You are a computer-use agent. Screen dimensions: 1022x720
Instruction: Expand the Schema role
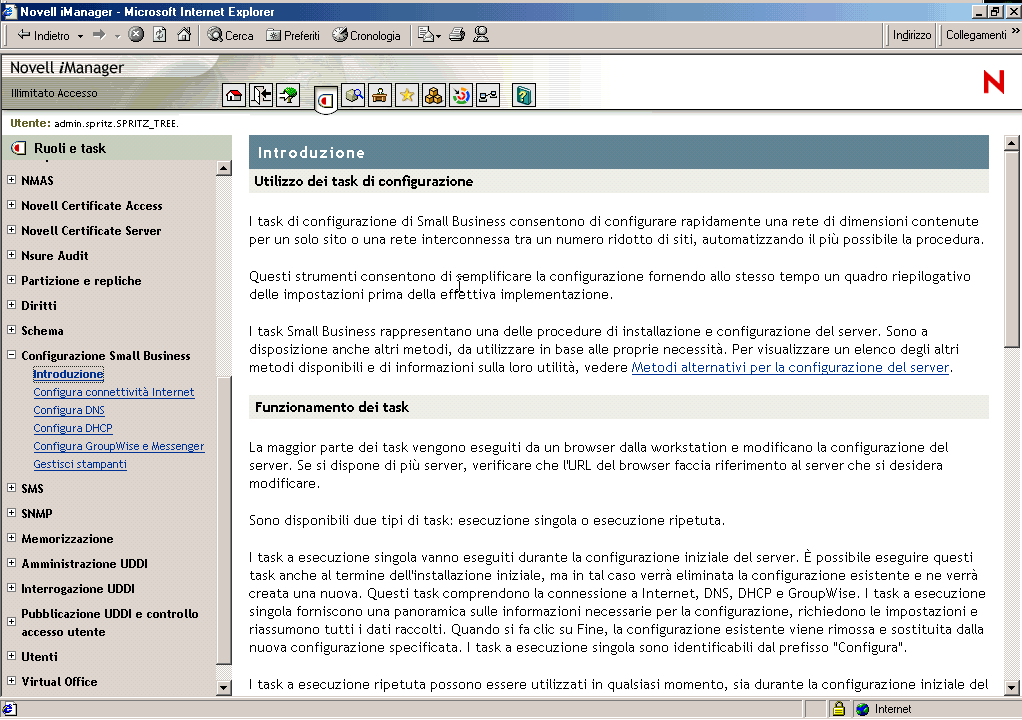click(x=11, y=330)
